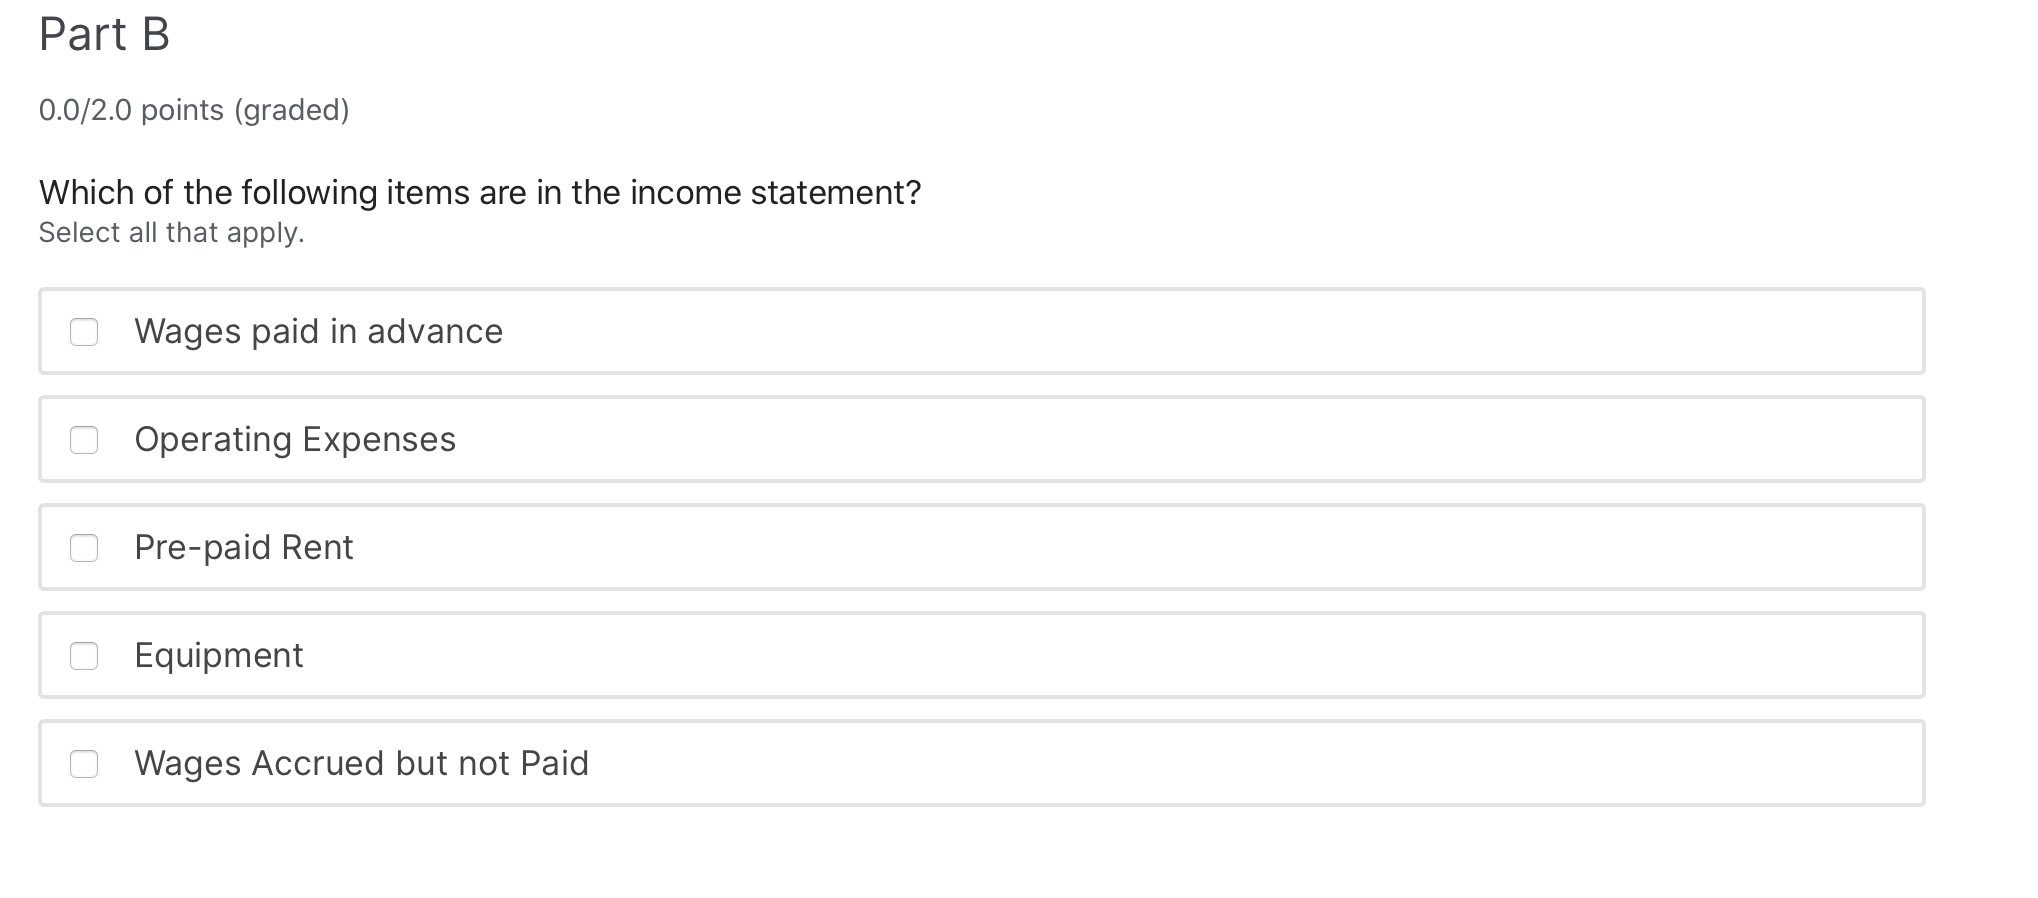This screenshot has width=2038, height=898.
Task: Click blank space in Equipment option row
Action: click(1200, 656)
